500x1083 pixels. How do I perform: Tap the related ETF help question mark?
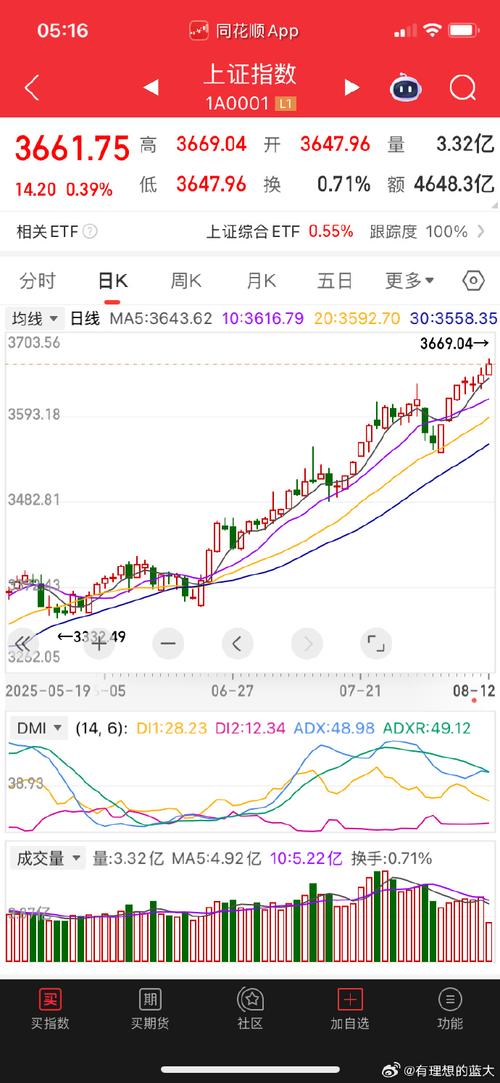click(x=90, y=231)
